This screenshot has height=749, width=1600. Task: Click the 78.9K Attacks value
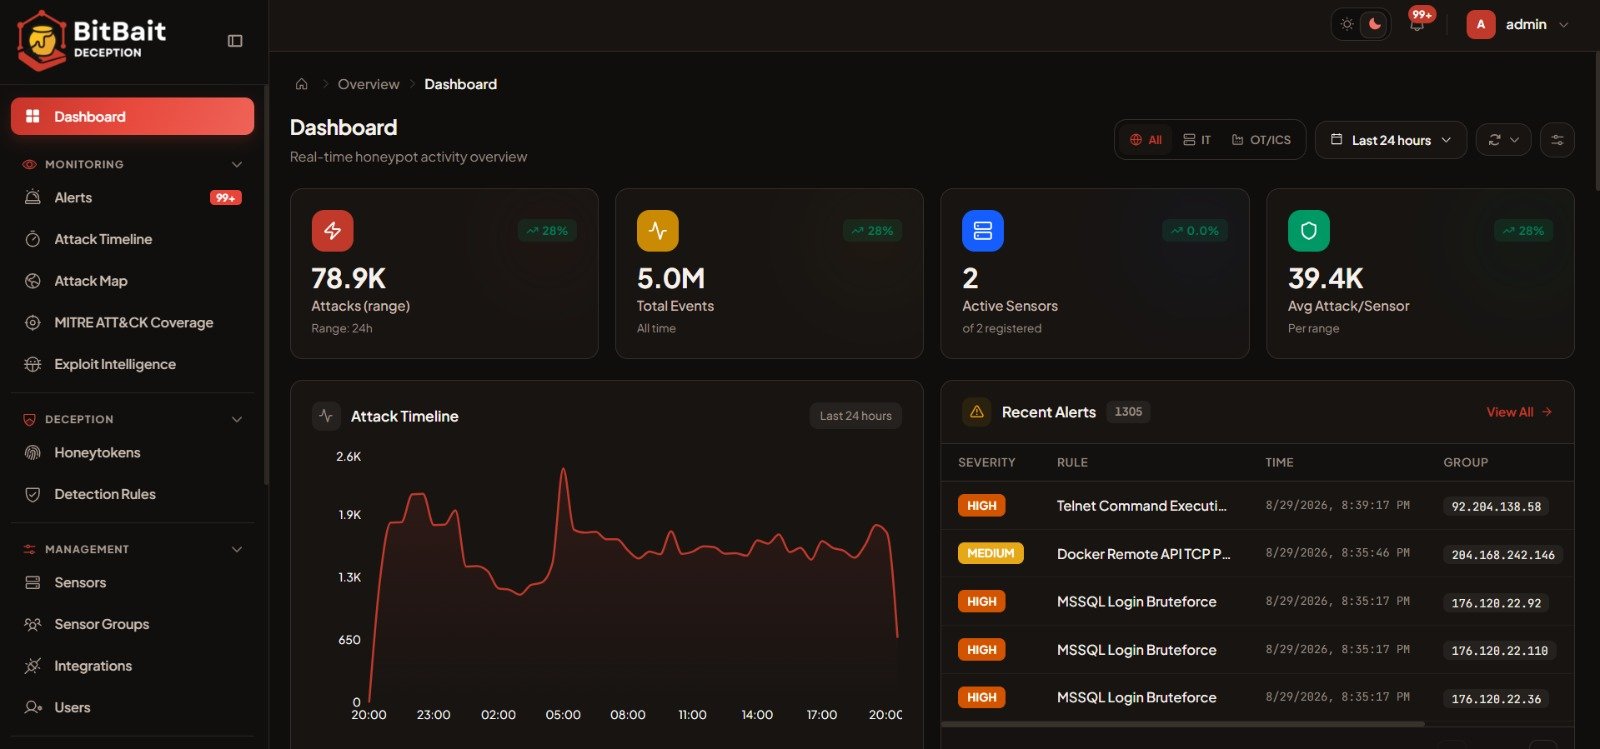tap(348, 278)
